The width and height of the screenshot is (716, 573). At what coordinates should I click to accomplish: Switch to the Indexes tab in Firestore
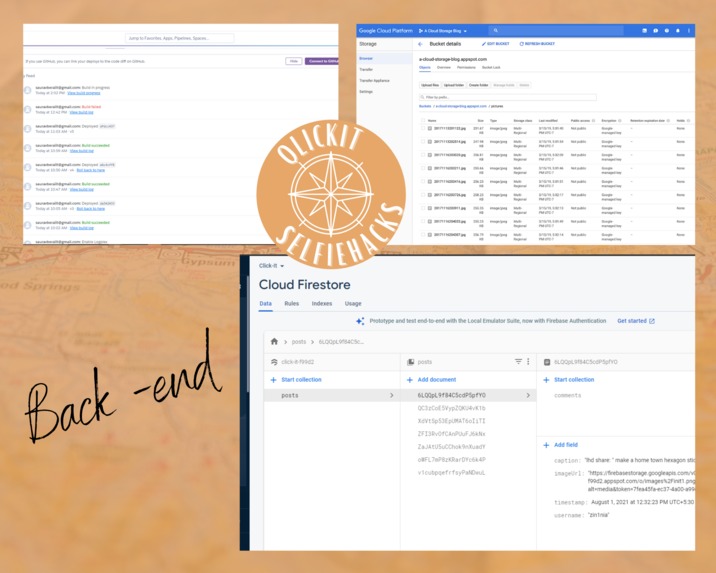pos(321,304)
